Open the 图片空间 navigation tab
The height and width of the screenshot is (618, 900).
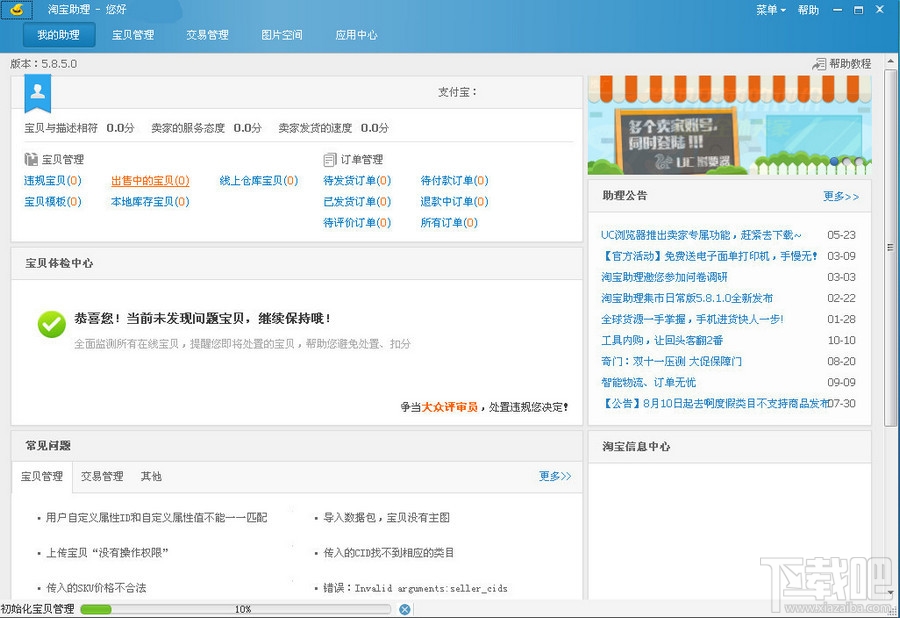(x=282, y=35)
